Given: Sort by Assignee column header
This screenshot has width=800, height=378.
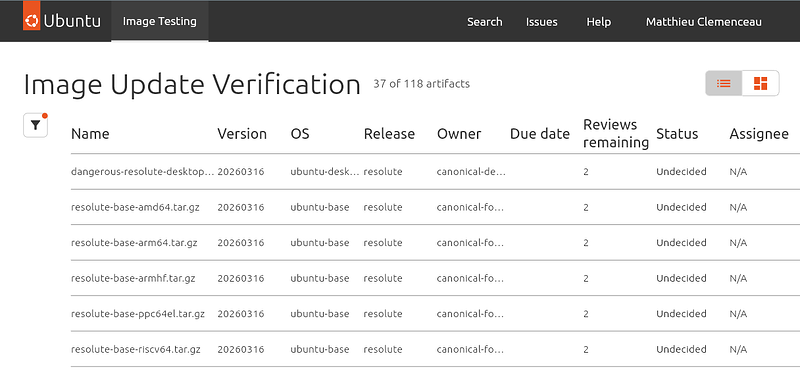Looking at the screenshot, I should (759, 134).
